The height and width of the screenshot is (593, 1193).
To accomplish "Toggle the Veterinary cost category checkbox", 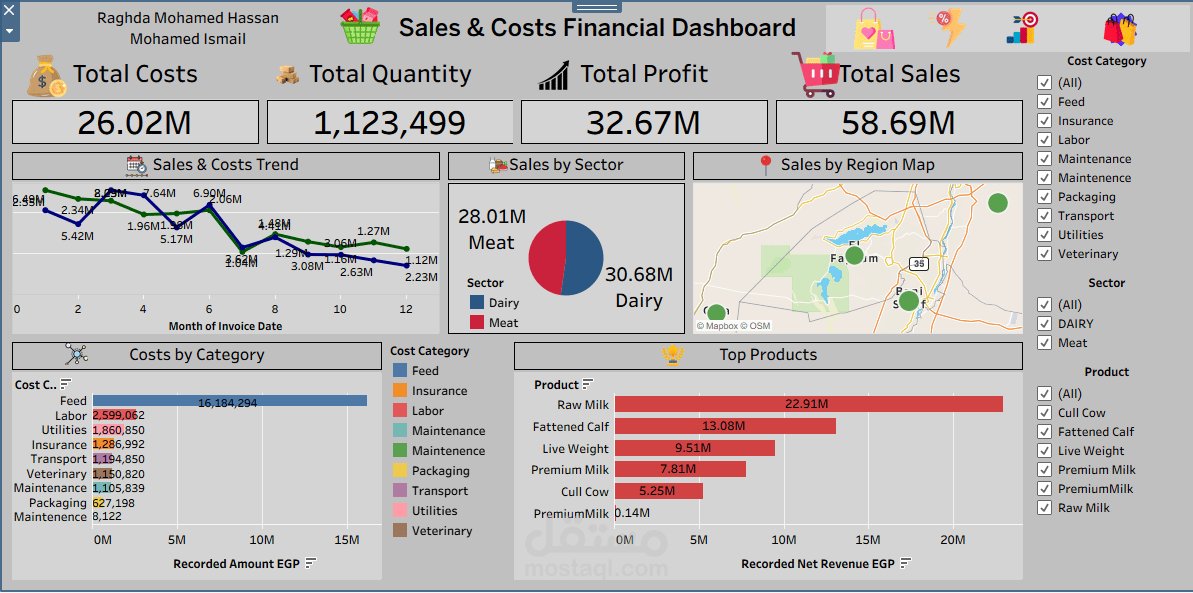I will [1044, 254].
